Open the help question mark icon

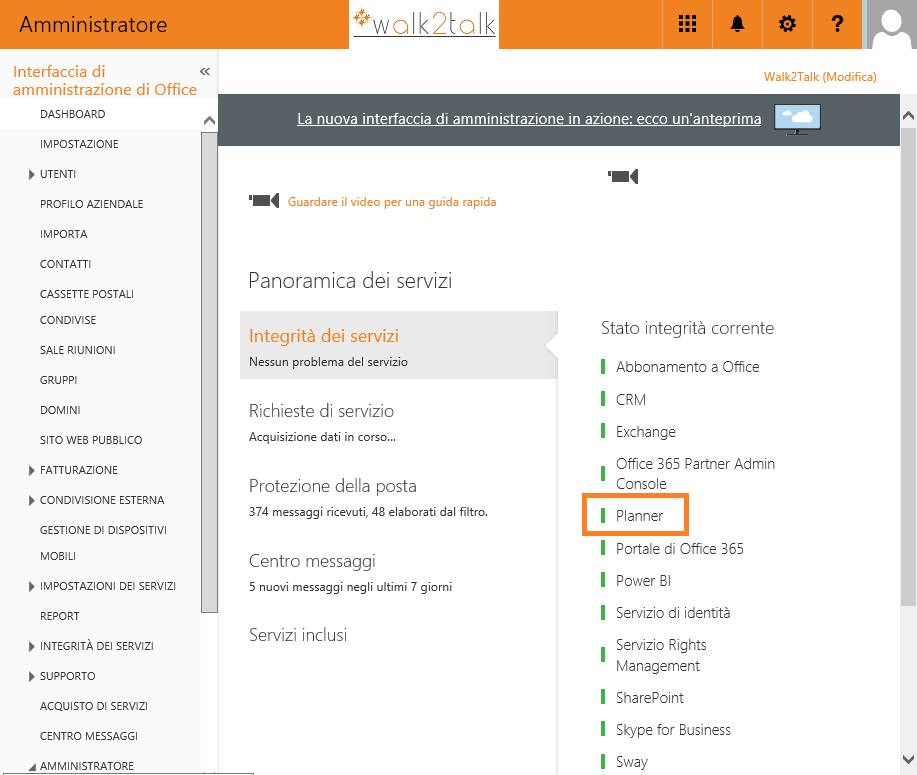837,24
